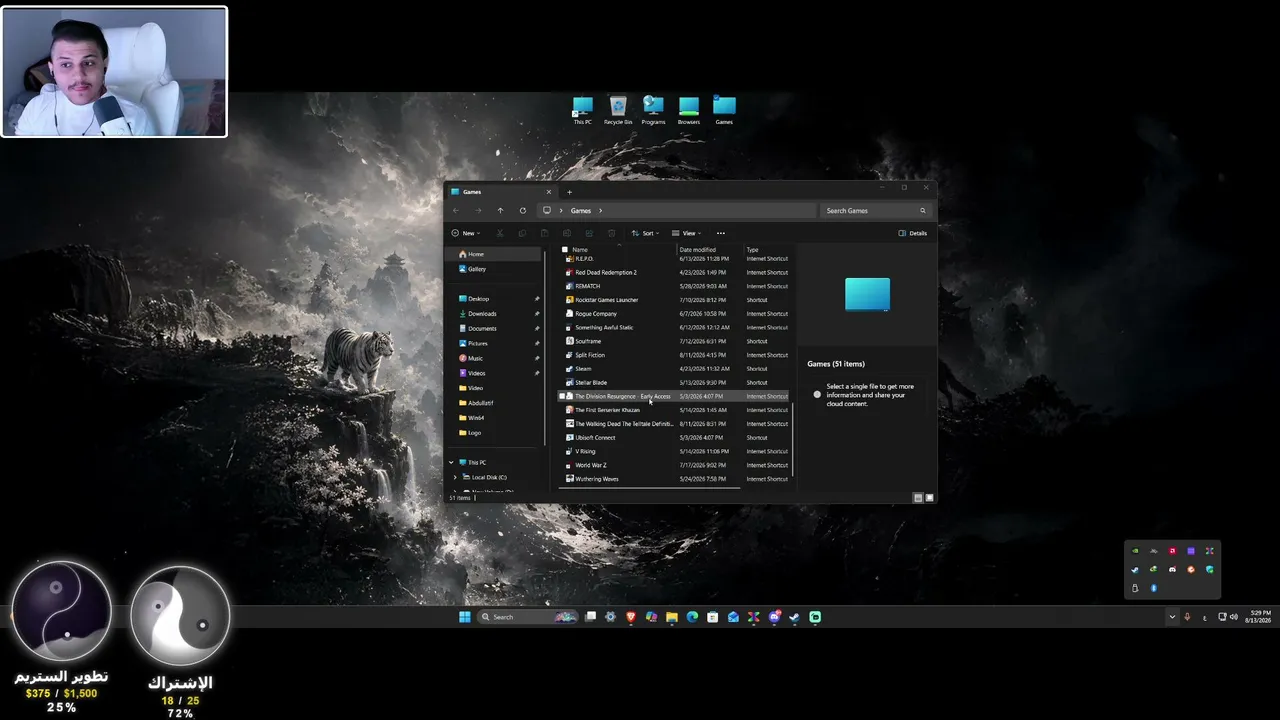Open Settings gear on the taskbar
The image size is (1280, 720).
pos(610,617)
